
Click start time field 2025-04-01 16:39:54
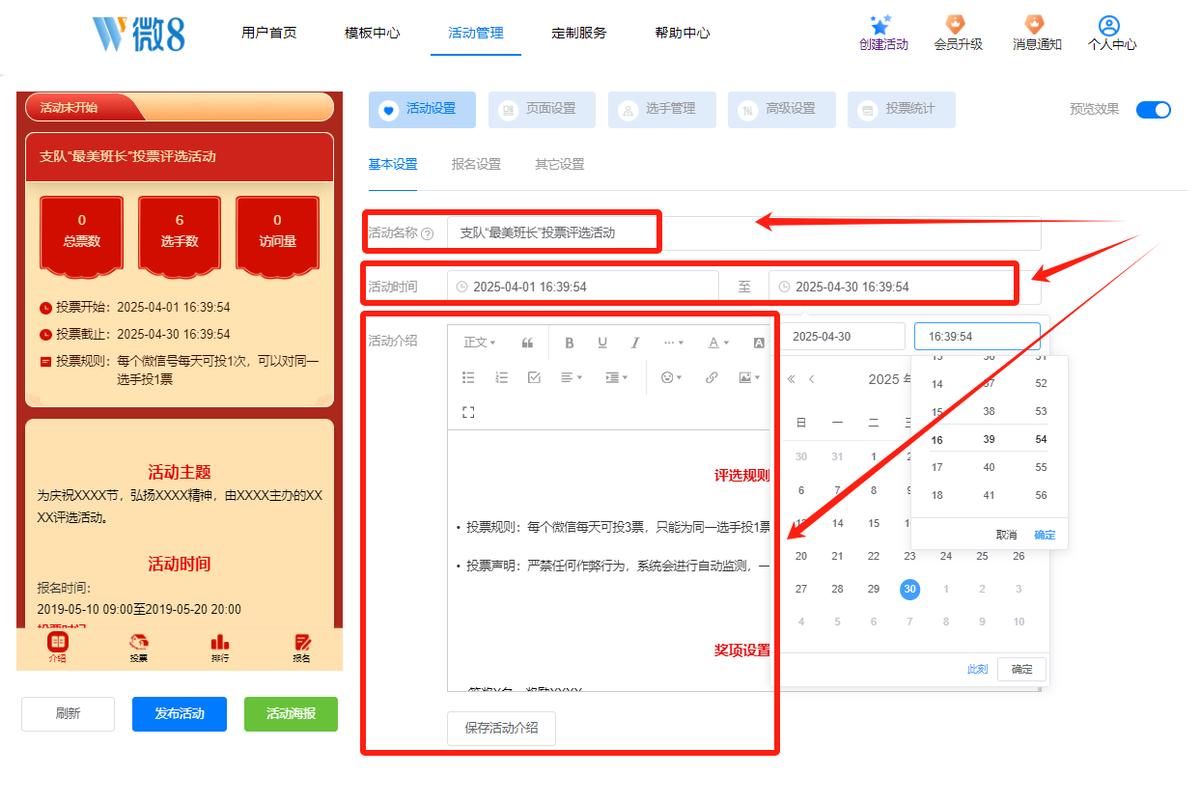pos(583,287)
